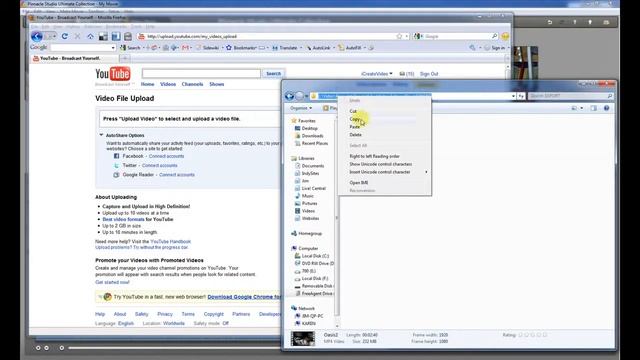Reload the YouTube page in Firefox
Viewport: 640px width, 360px height.
tap(64, 36)
